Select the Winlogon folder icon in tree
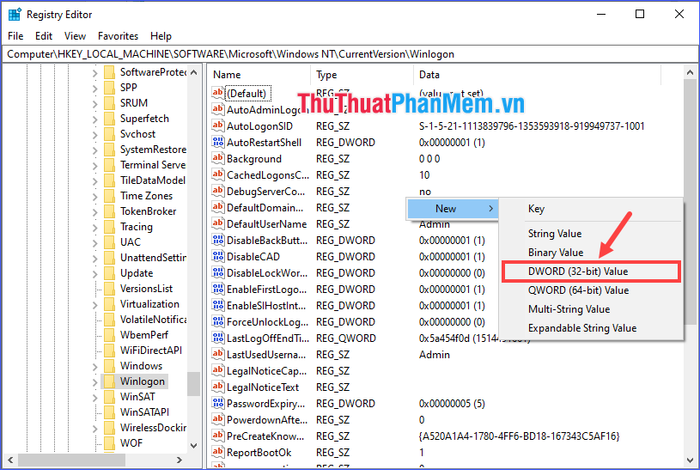Image resolution: width=700 pixels, height=470 pixels. tap(109, 382)
